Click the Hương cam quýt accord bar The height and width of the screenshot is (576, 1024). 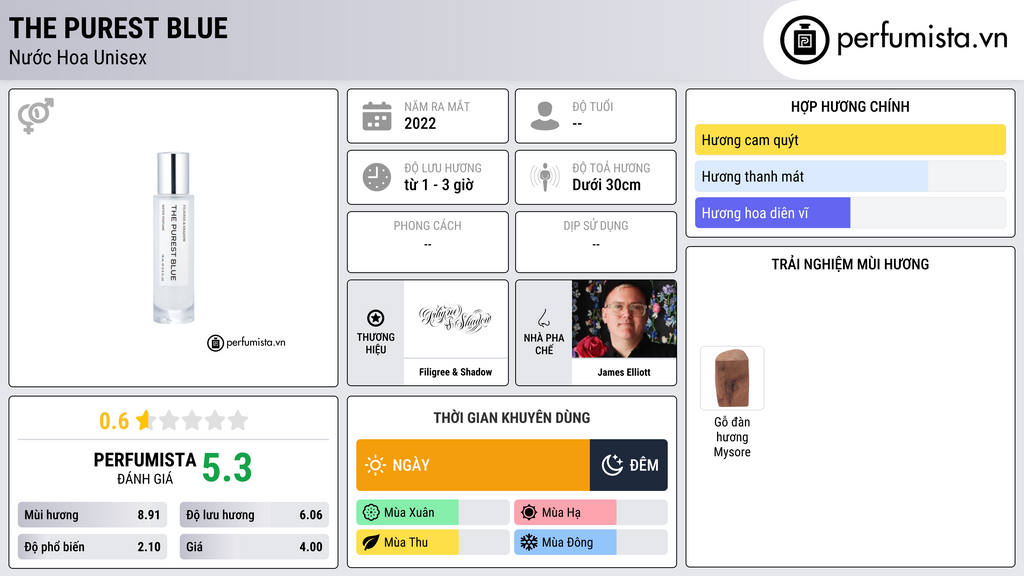point(850,140)
